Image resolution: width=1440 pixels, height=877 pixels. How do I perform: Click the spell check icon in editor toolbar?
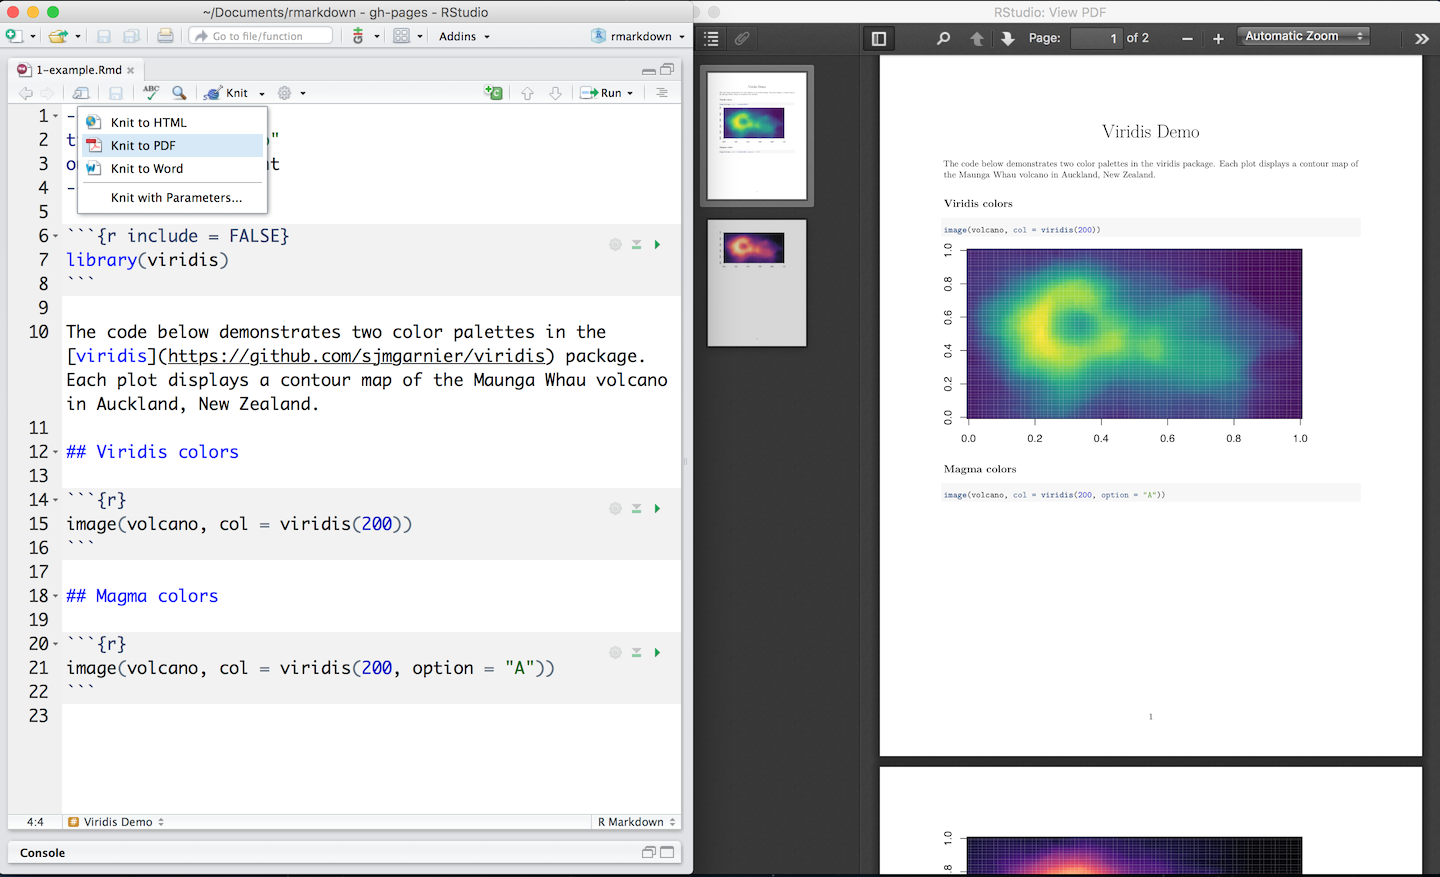tap(151, 92)
